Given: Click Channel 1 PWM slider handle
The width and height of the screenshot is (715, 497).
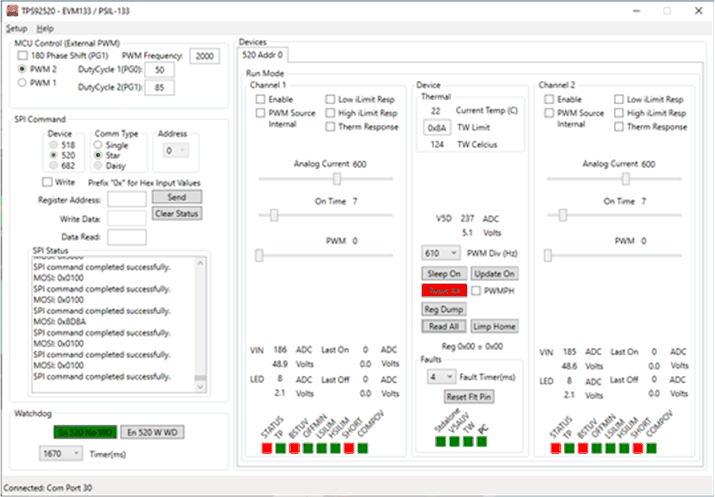Looking at the screenshot, I should click(x=259, y=255).
